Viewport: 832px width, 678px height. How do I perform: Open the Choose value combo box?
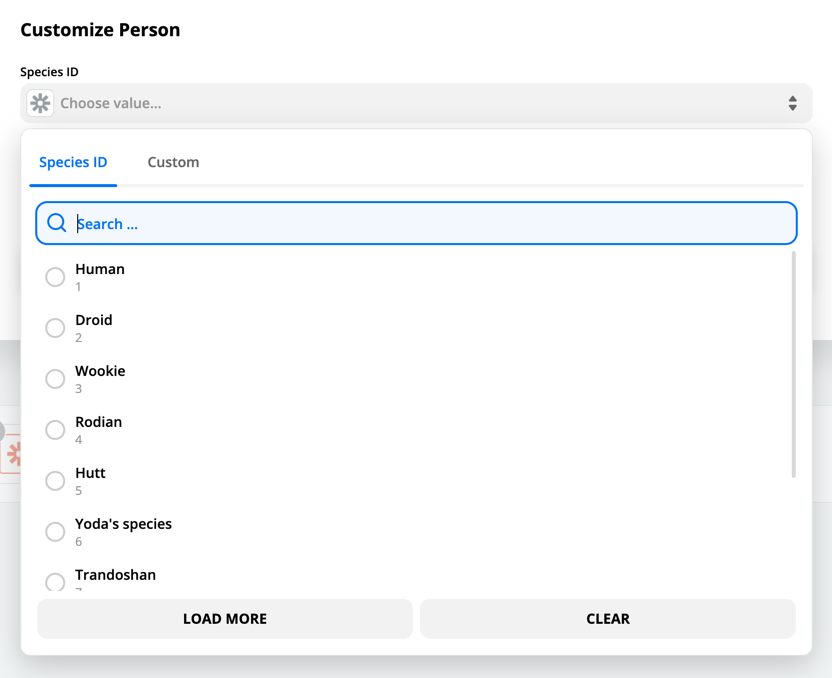tap(400, 103)
